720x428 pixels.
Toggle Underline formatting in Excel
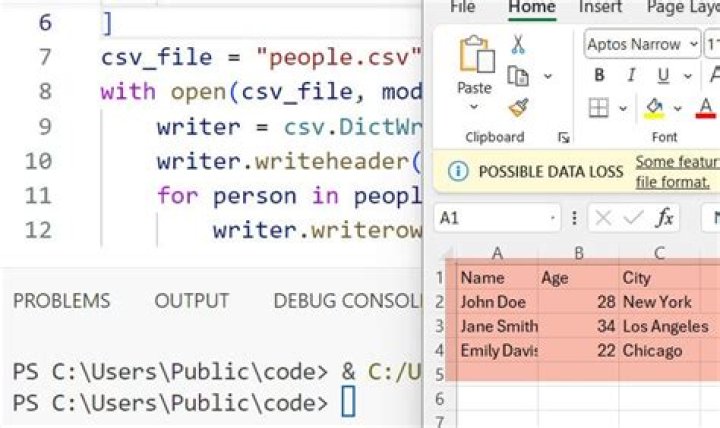(663, 75)
